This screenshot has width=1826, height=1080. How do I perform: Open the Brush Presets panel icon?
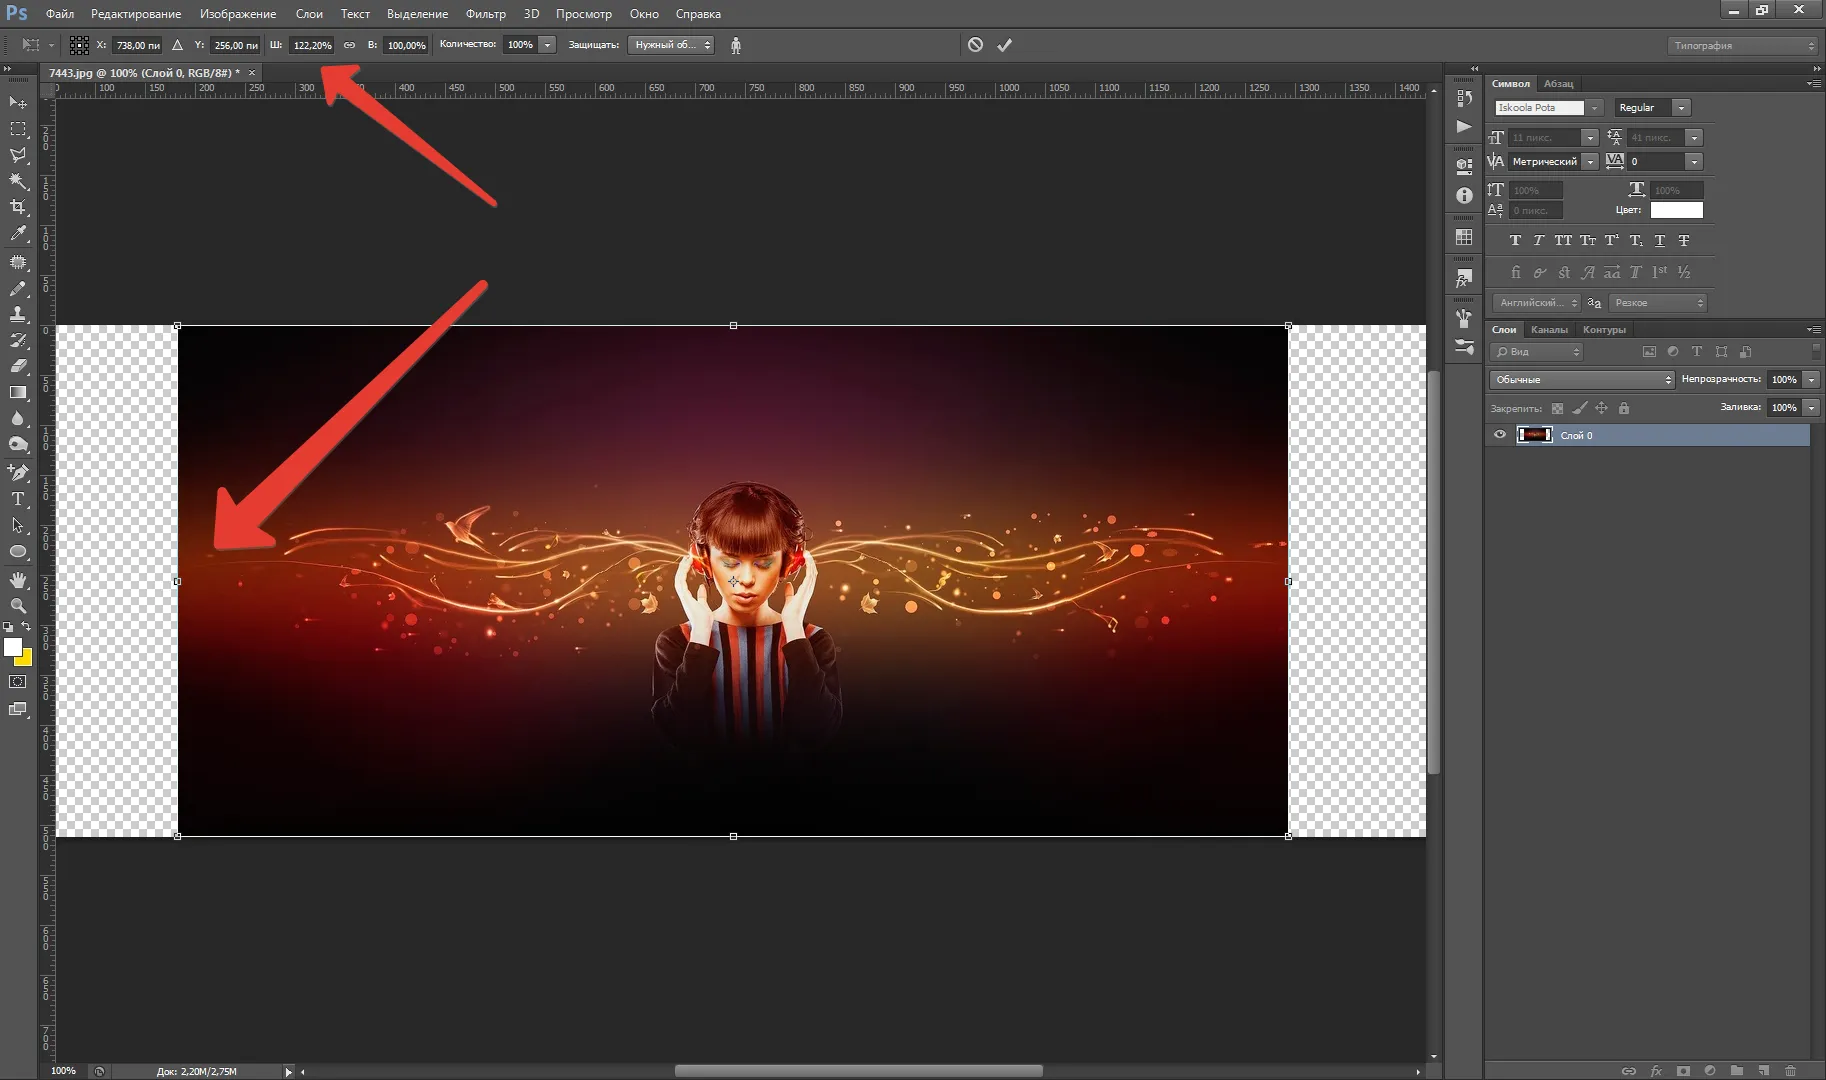point(1464,347)
